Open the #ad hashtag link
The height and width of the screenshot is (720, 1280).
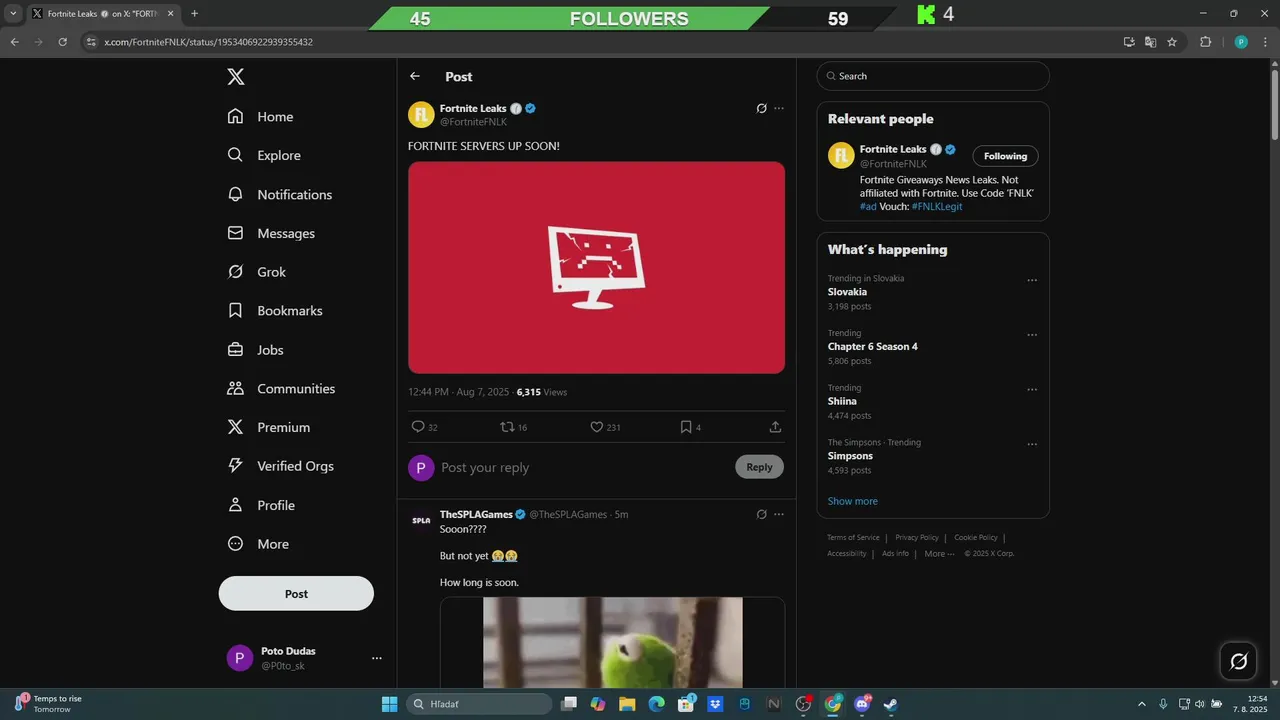tap(868, 206)
